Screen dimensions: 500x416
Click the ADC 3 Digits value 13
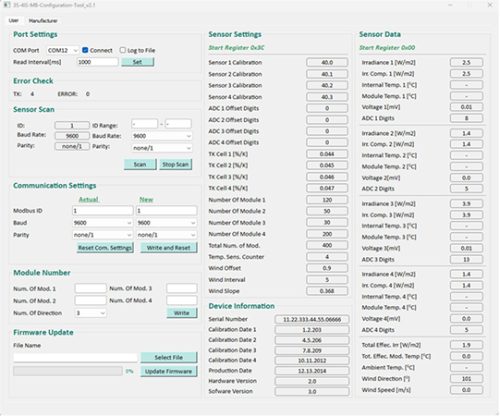point(466,259)
